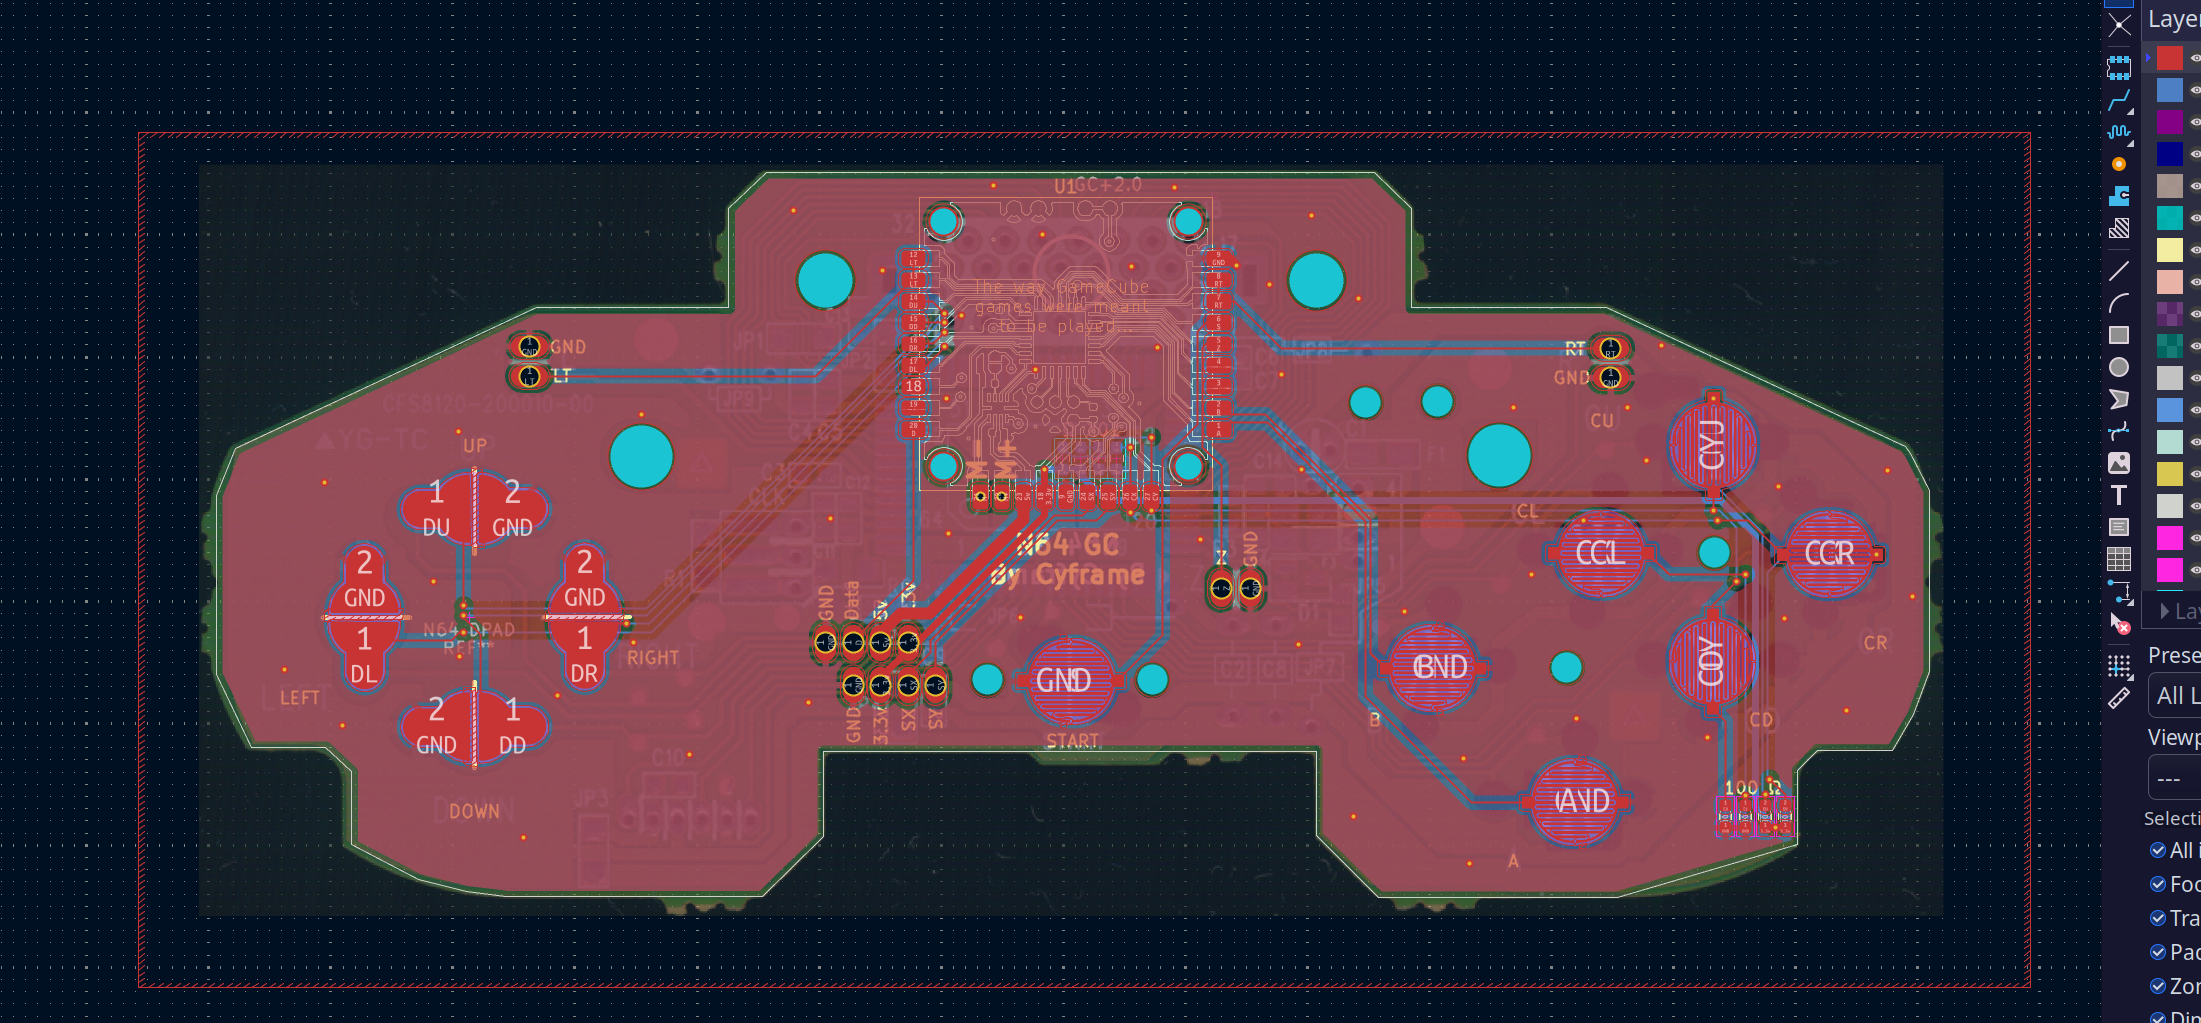Select the Measure ruler tool

click(x=2119, y=699)
